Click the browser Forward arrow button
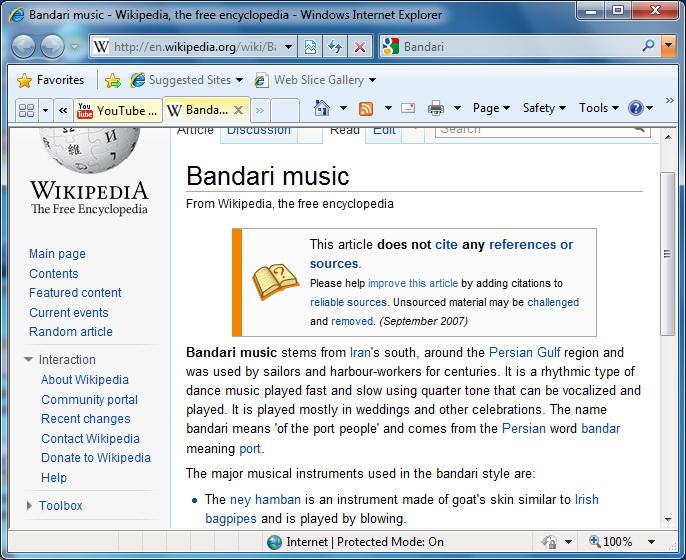This screenshot has height=560, width=686. point(52,46)
